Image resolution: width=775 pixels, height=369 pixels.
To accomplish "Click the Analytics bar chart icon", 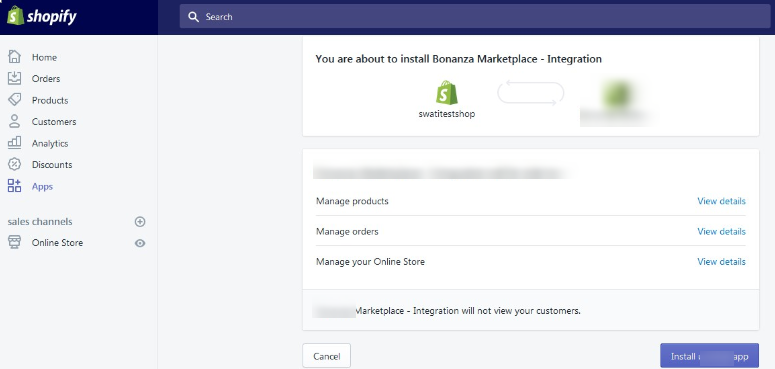I will pyautogui.click(x=14, y=143).
